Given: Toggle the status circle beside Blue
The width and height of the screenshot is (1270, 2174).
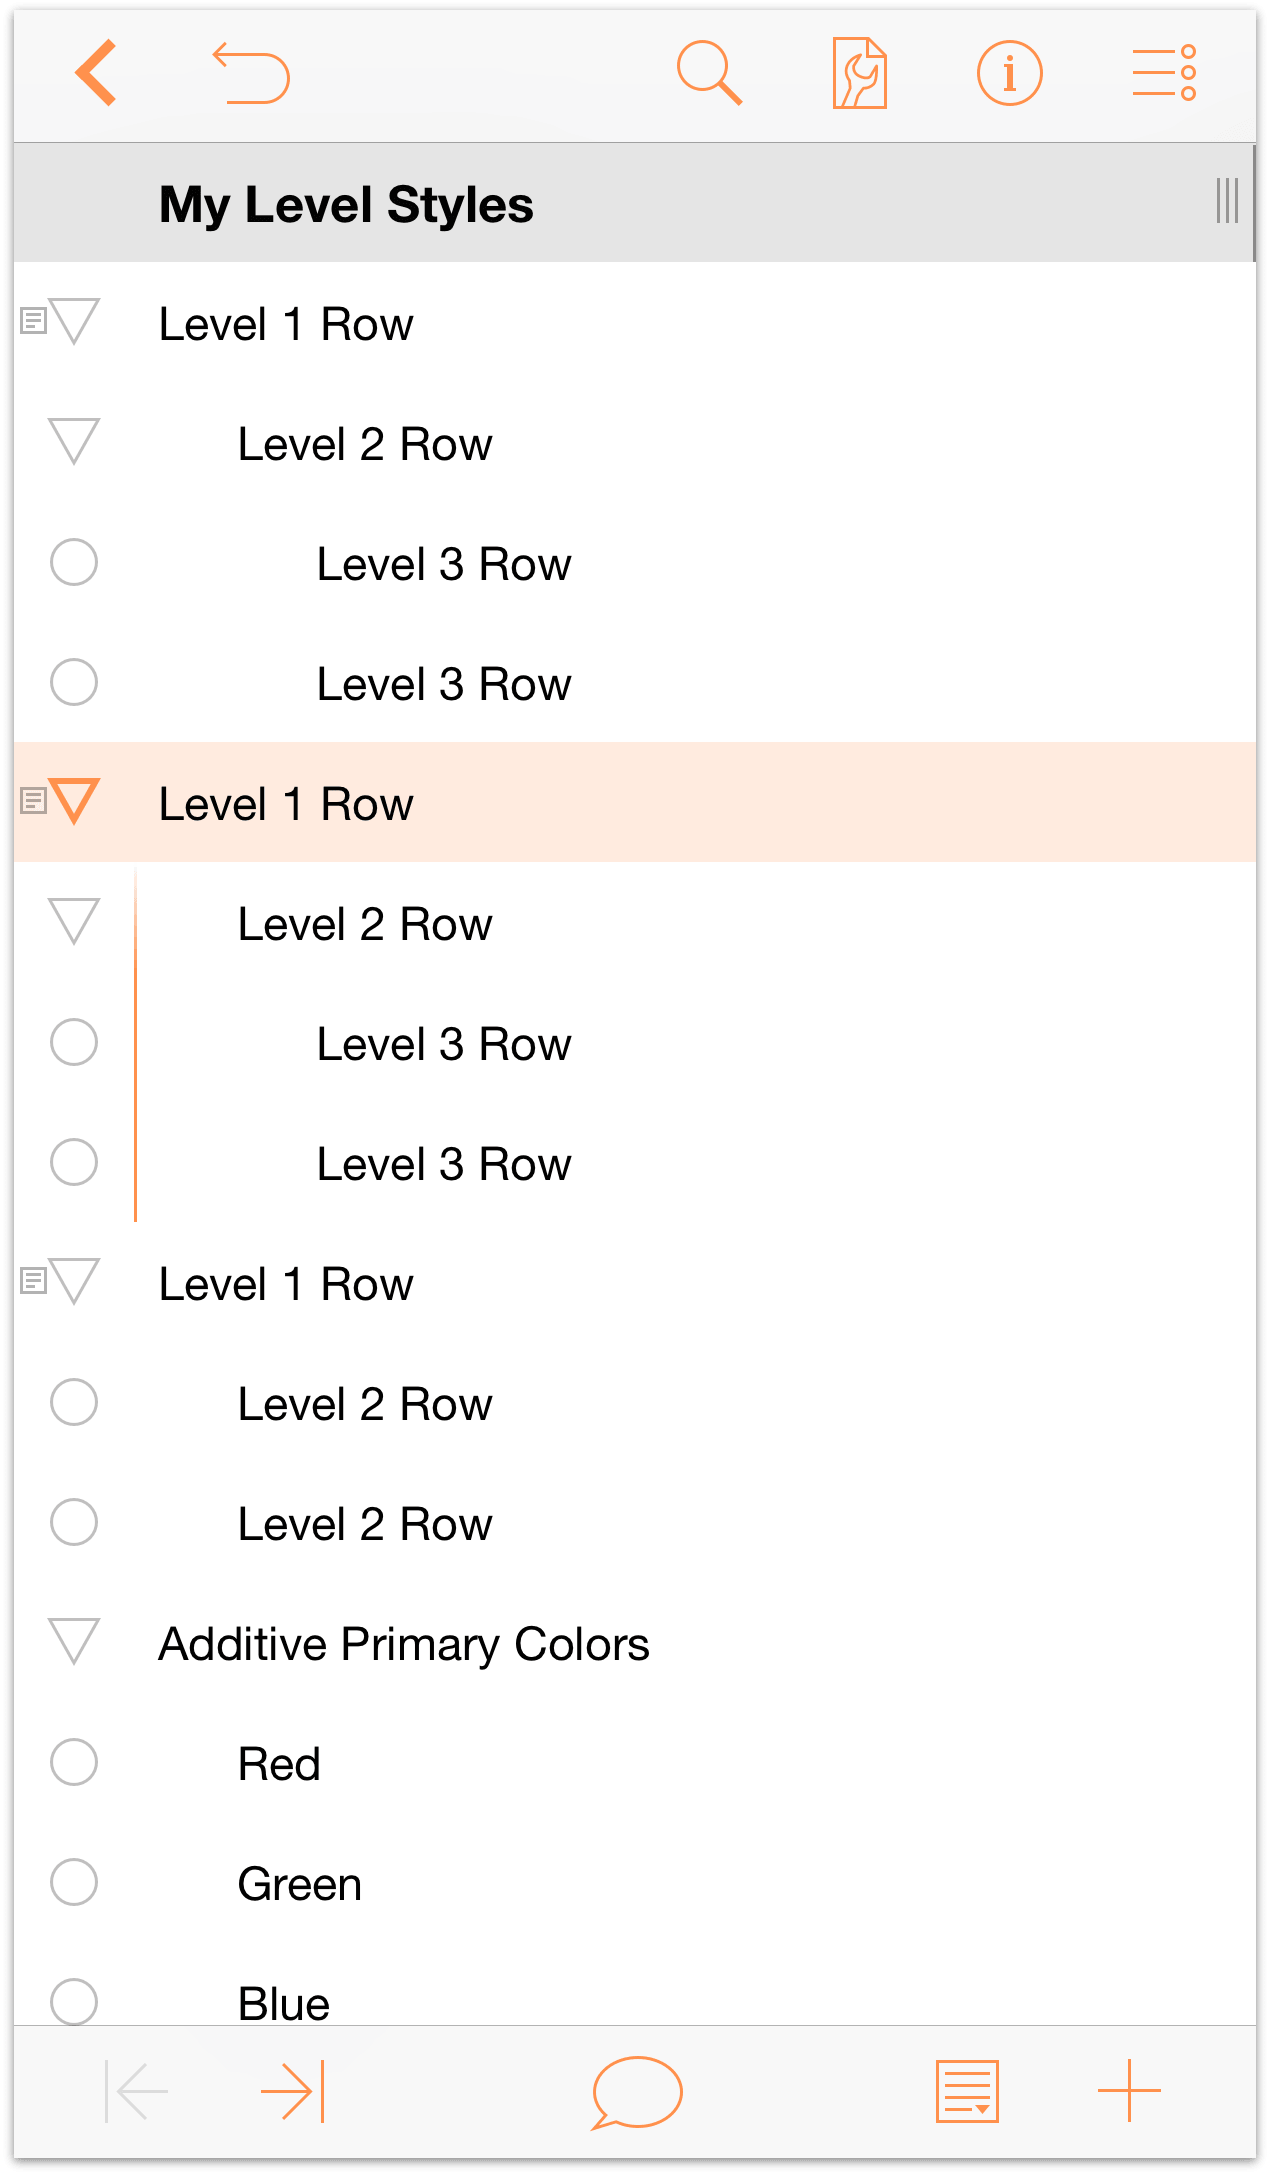Looking at the screenshot, I should pos(74,2002).
